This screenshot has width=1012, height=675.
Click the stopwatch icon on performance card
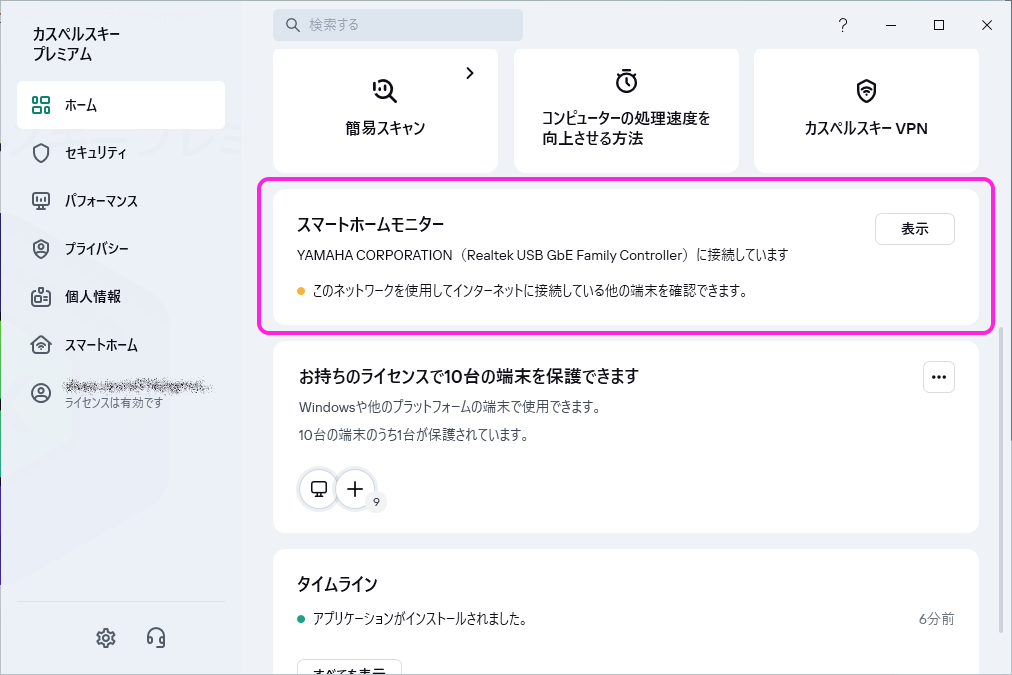pos(626,81)
